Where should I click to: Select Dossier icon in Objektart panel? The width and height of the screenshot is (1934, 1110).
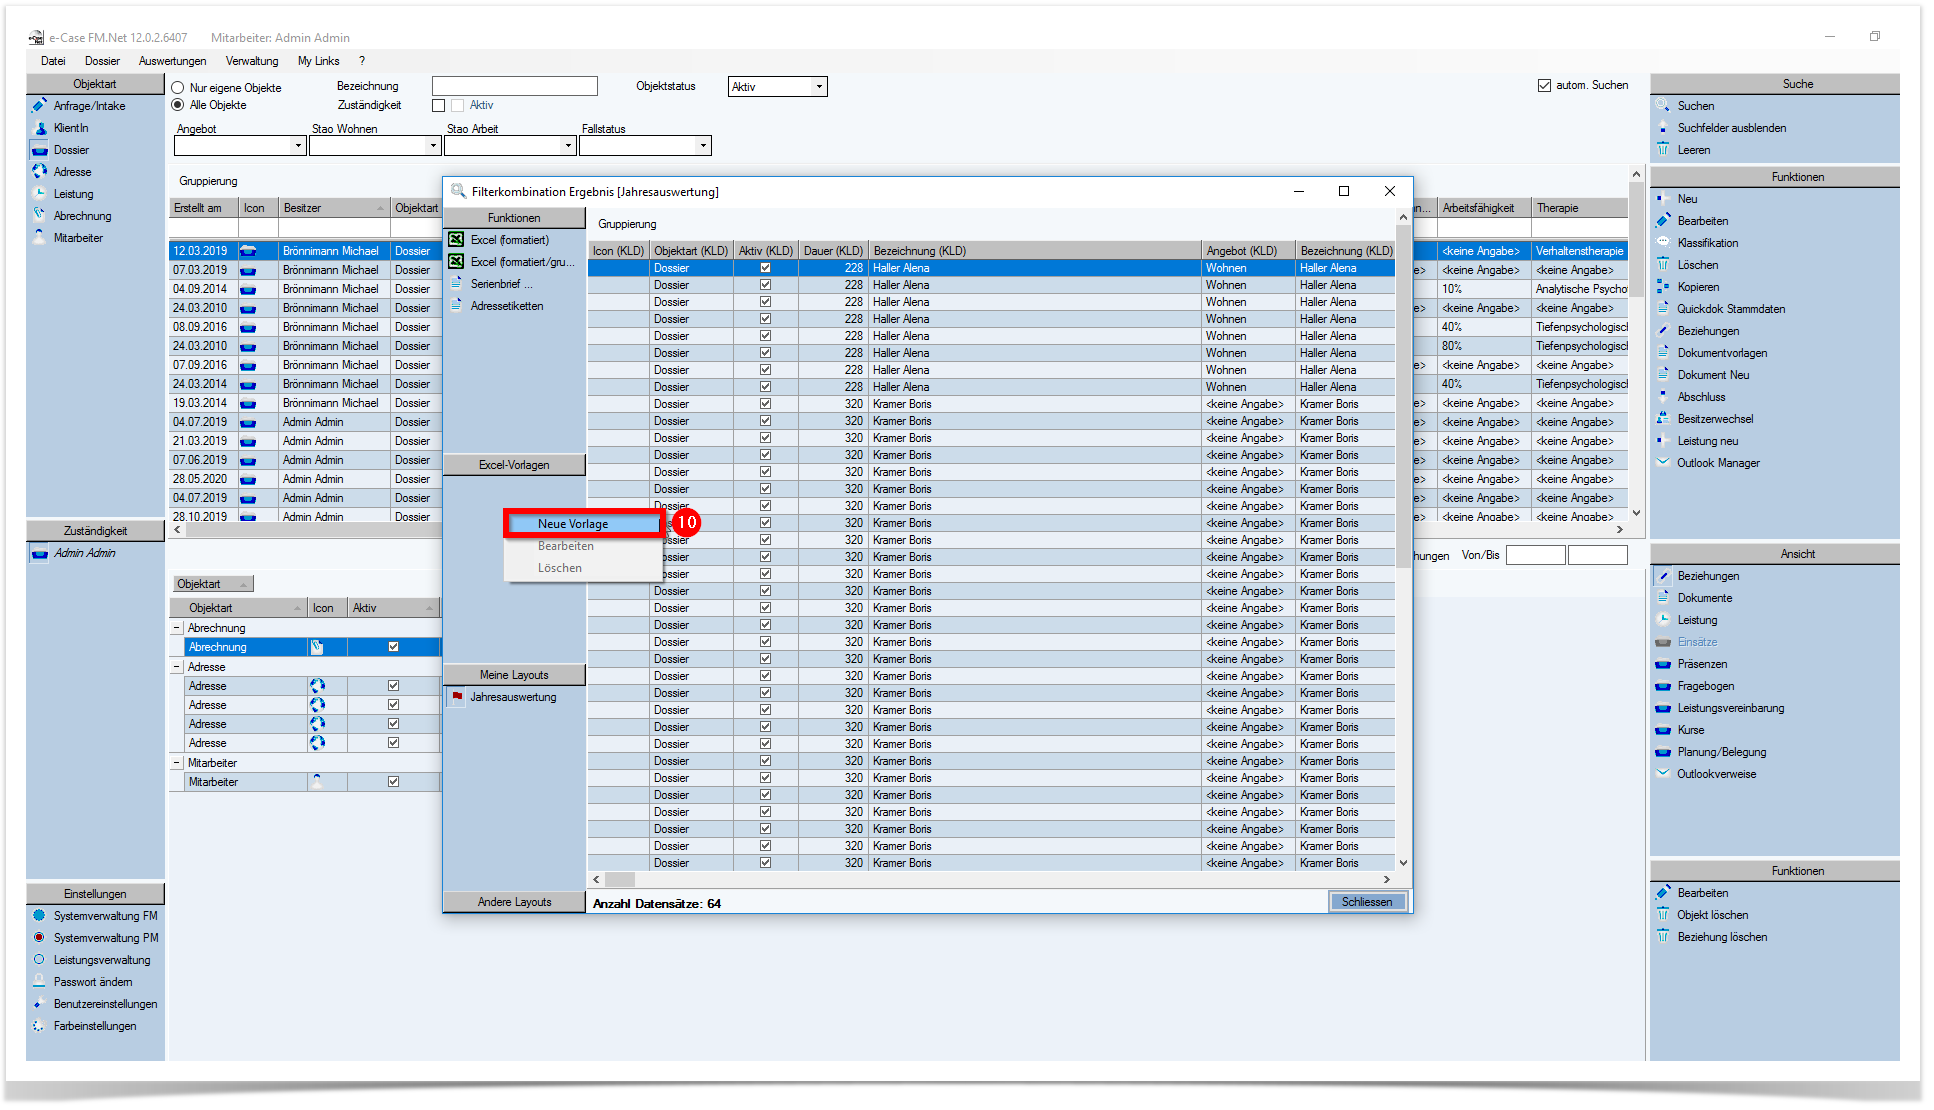tap(40, 150)
